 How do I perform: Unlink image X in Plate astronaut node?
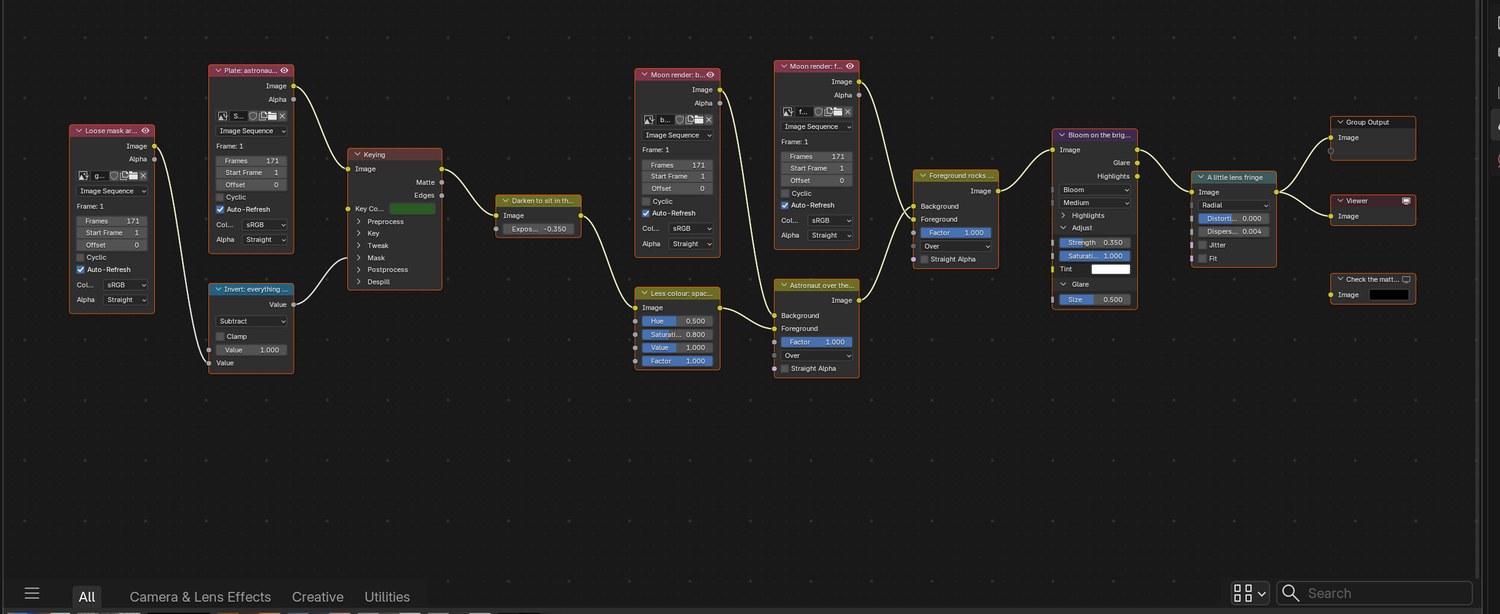pyautogui.click(x=282, y=116)
